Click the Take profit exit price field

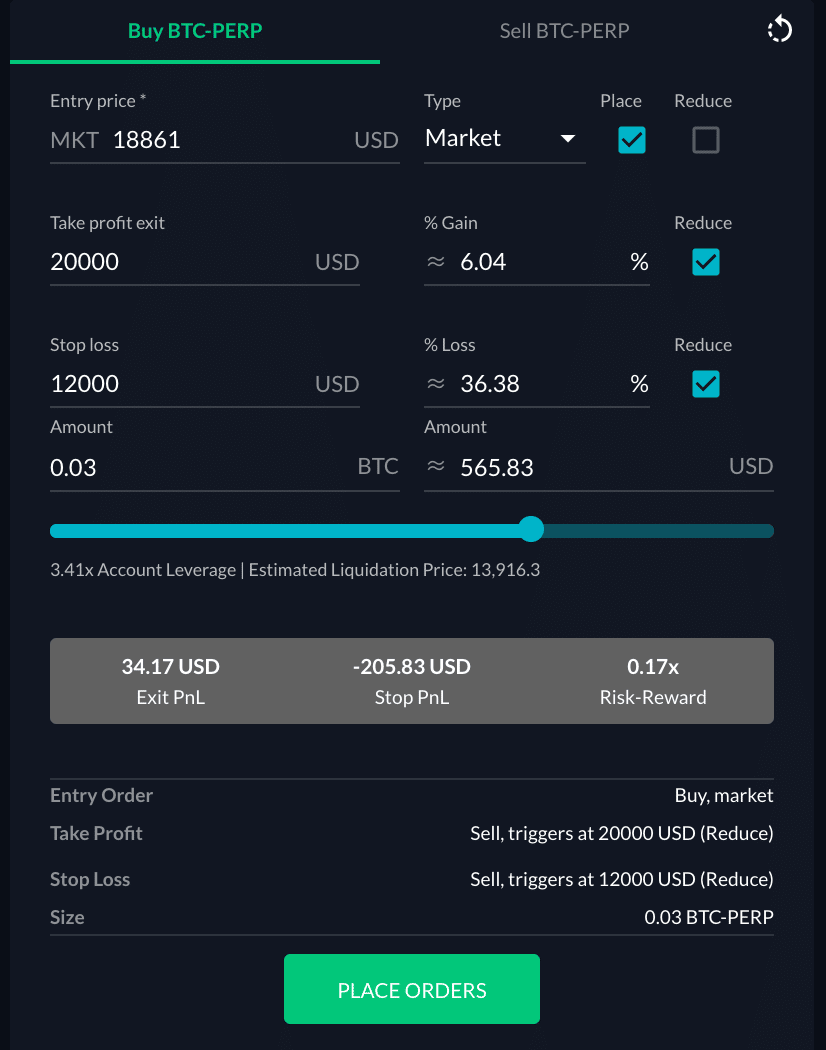[x=180, y=262]
